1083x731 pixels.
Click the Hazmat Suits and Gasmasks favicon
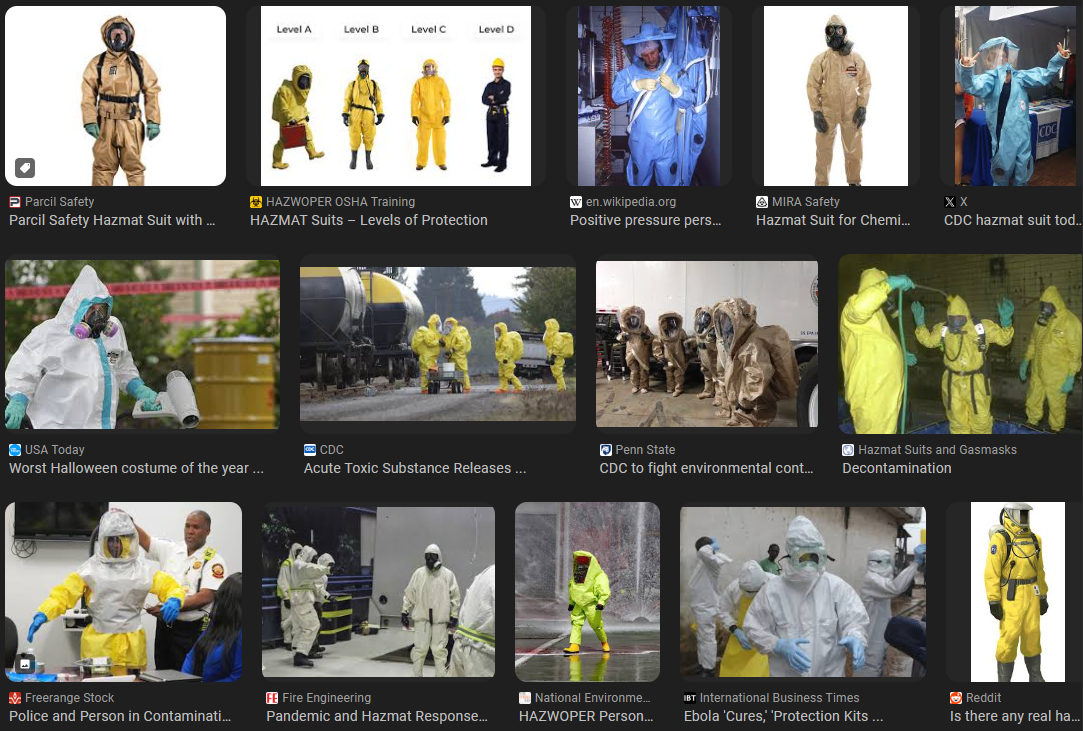[x=847, y=450]
